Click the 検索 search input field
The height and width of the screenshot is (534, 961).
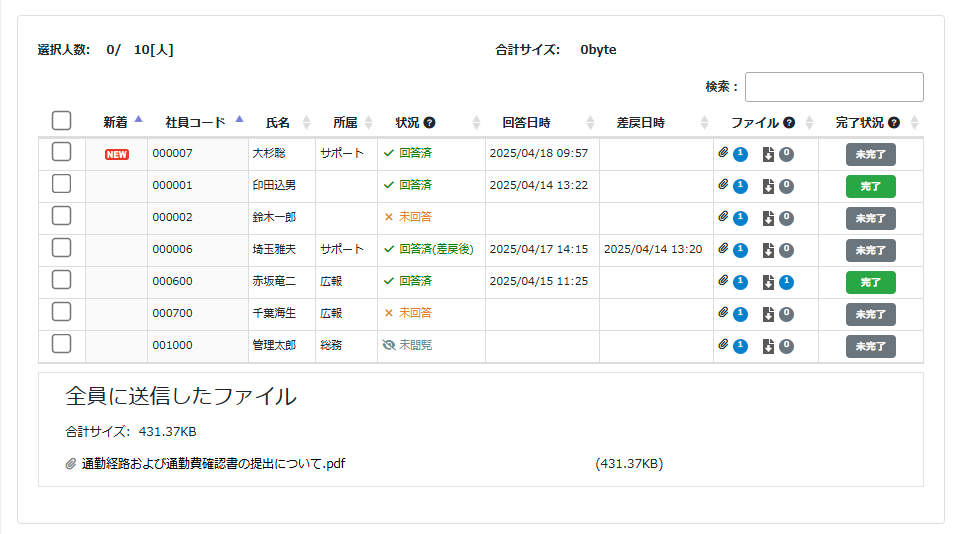[834, 87]
